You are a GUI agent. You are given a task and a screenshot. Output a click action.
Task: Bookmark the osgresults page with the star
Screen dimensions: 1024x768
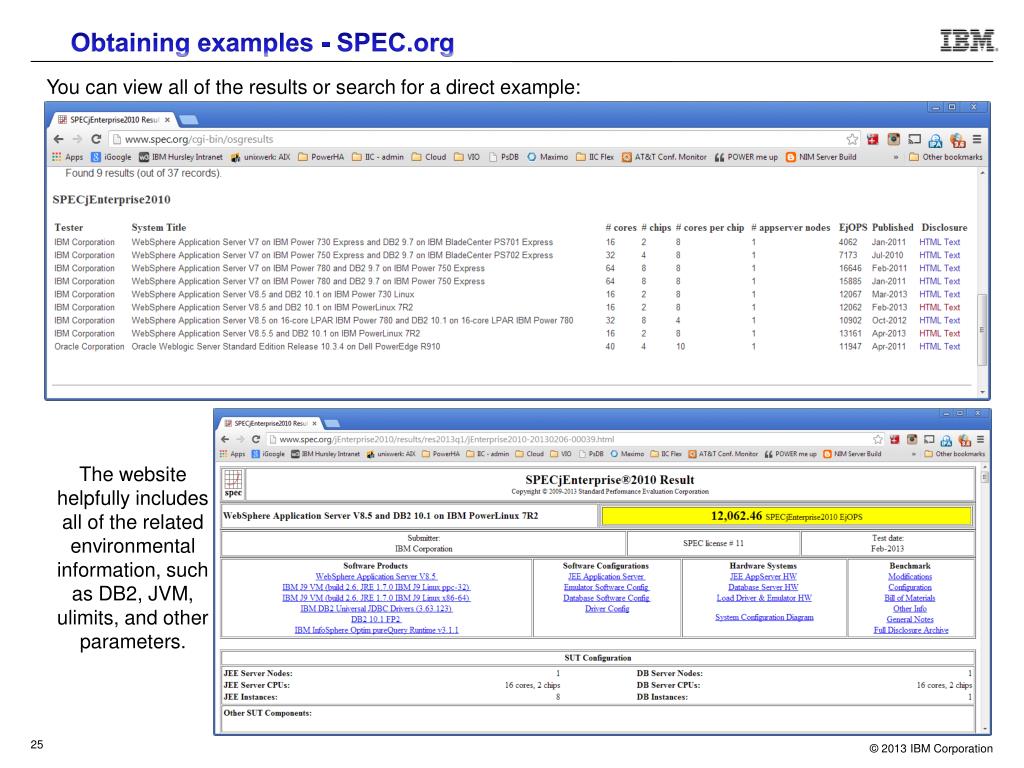tap(852, 139)
